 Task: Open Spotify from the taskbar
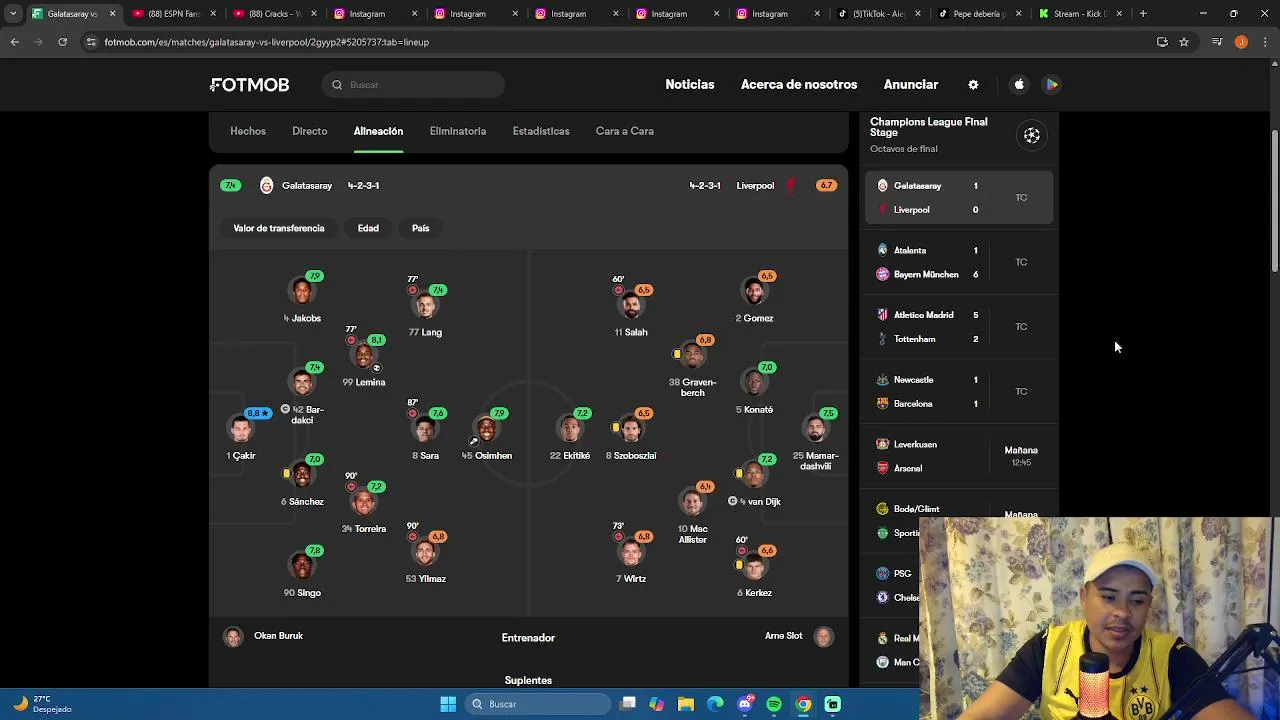774,704
